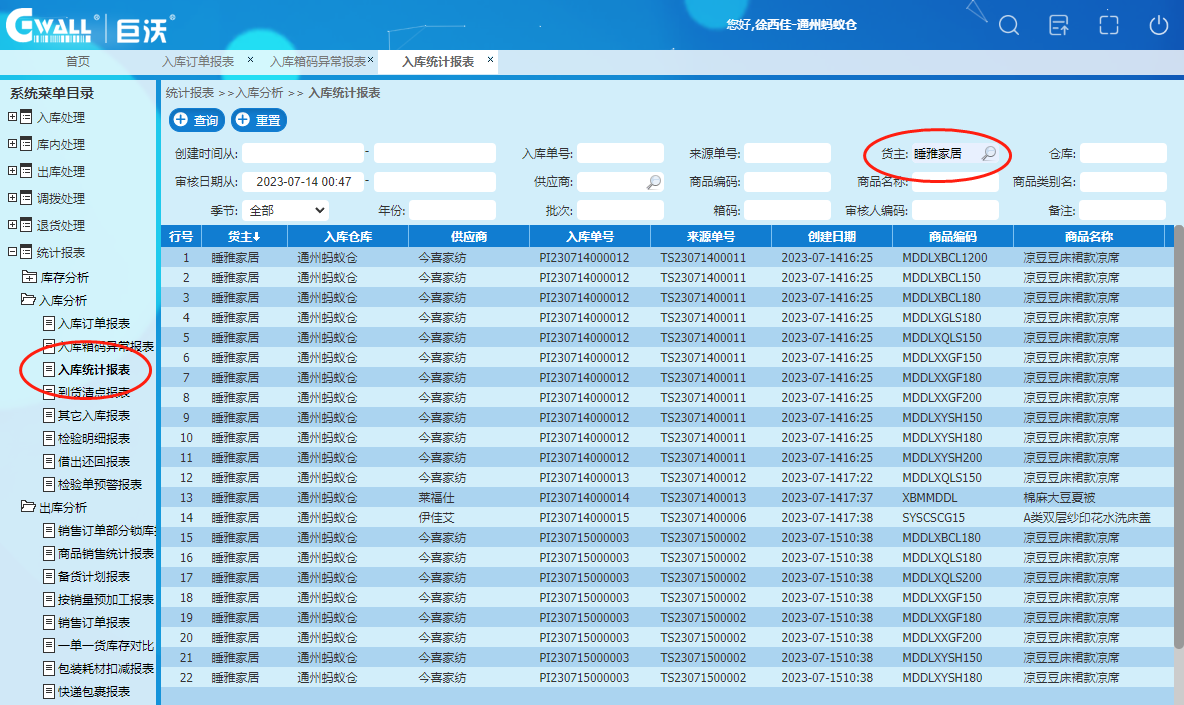Click the 入库单号 input field
Screen dimensions: 1184x705
click(x=620, y=153)
